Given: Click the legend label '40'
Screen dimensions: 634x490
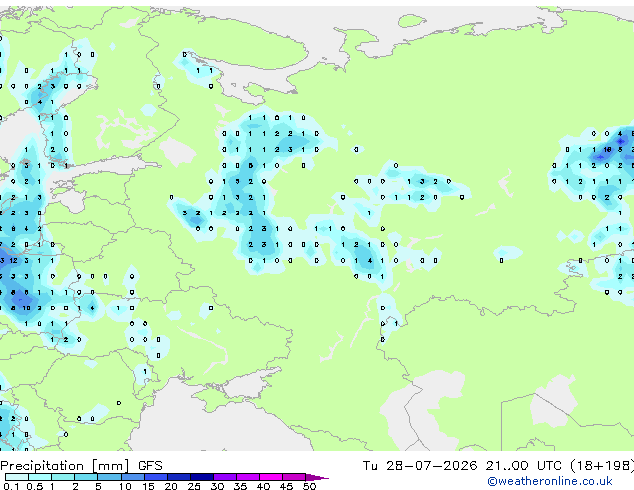Looking at the screenshot, I should (x=263, y=486).
